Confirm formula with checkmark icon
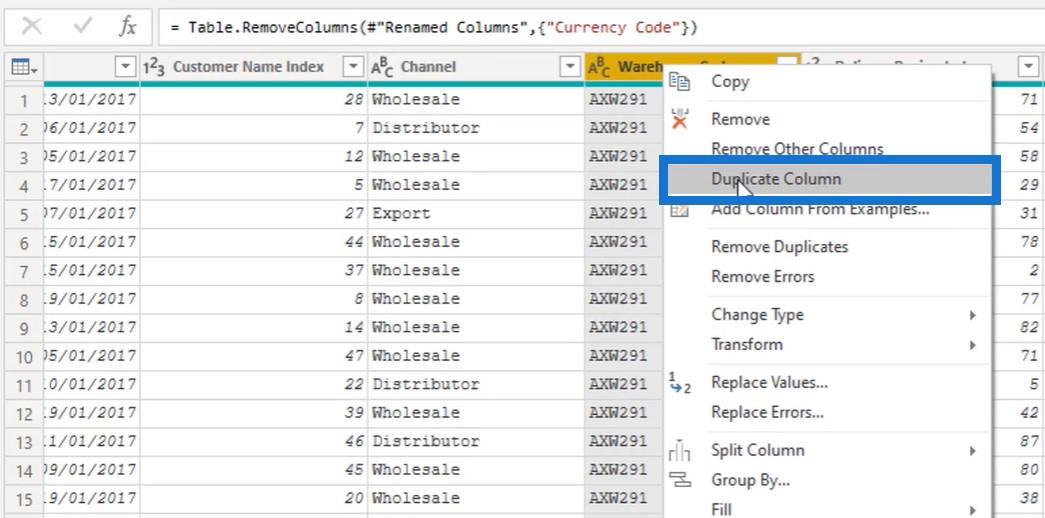Screen dimensions: 1045x518 point(83,27)
